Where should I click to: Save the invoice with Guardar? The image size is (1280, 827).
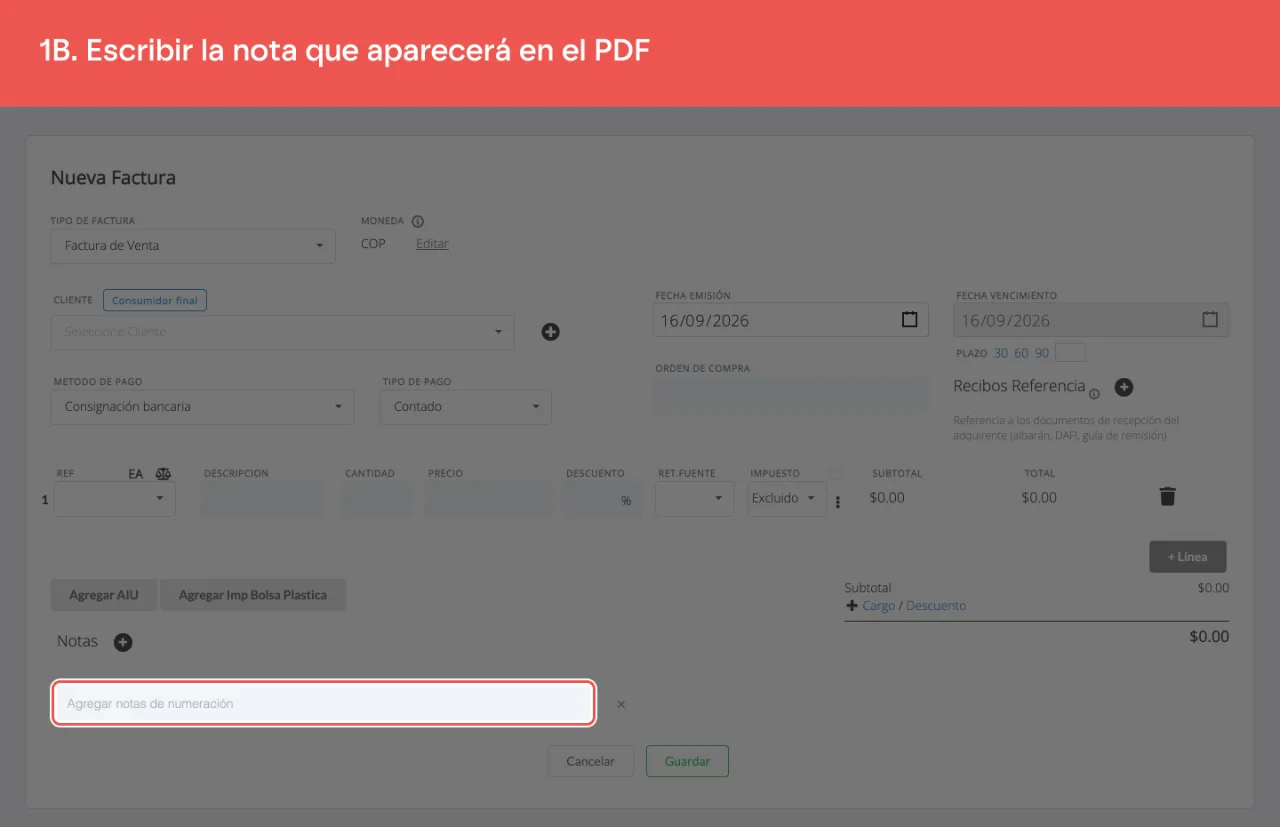pos(688,761)
